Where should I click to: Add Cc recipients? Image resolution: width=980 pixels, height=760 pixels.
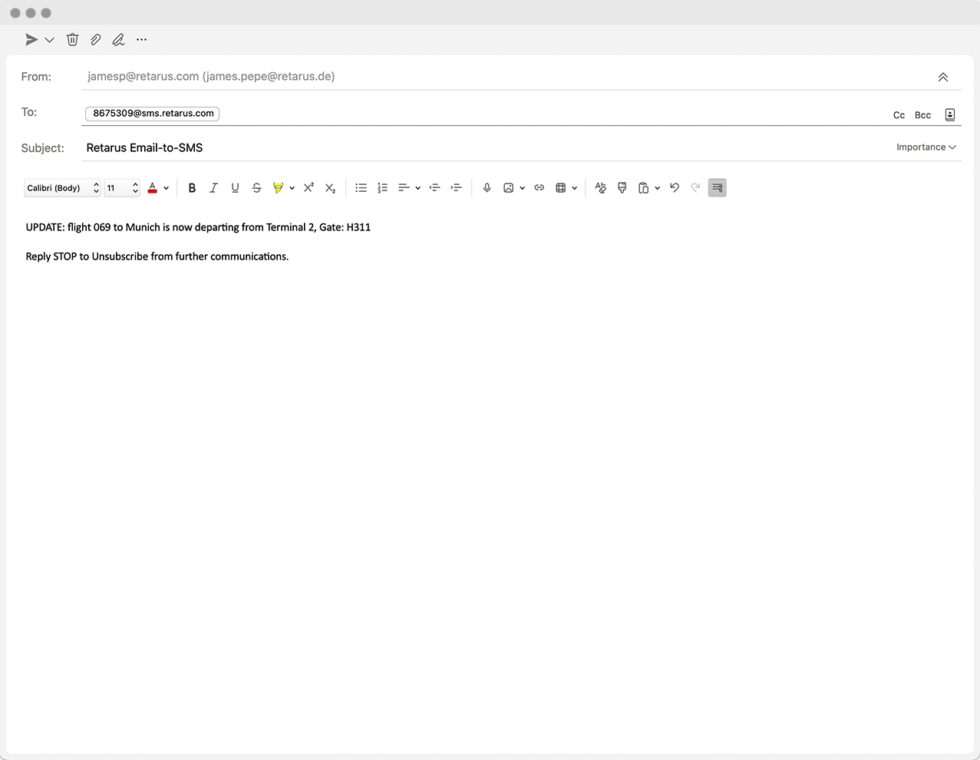tap(898, 114)
